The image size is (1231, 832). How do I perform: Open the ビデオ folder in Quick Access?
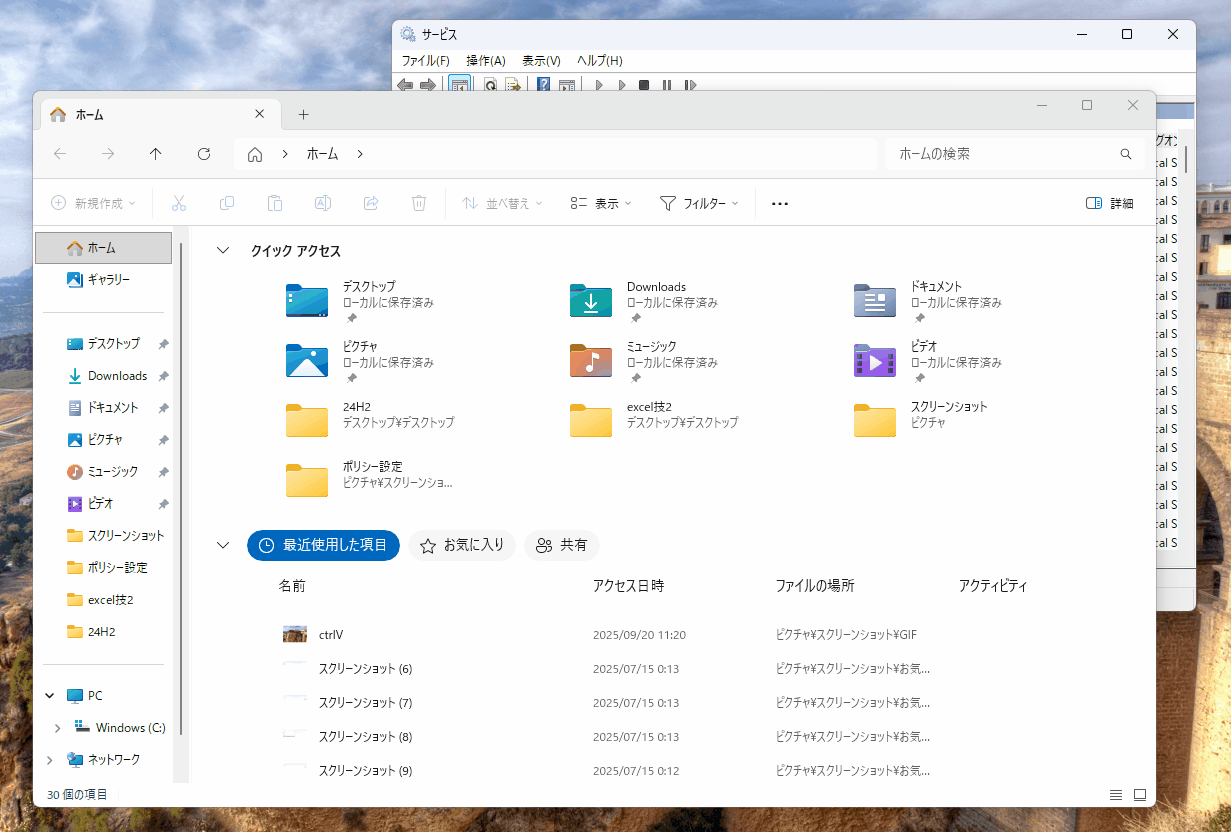click(x=875, y=360)
